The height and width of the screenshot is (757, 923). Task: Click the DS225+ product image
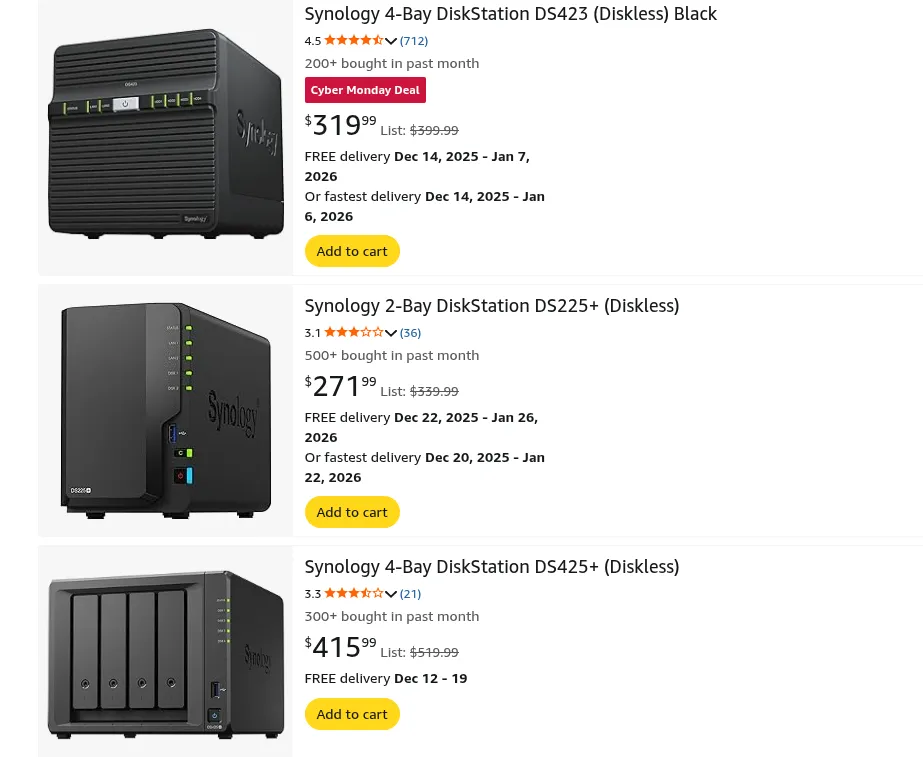pyautogui.click(x=165, y=410)
